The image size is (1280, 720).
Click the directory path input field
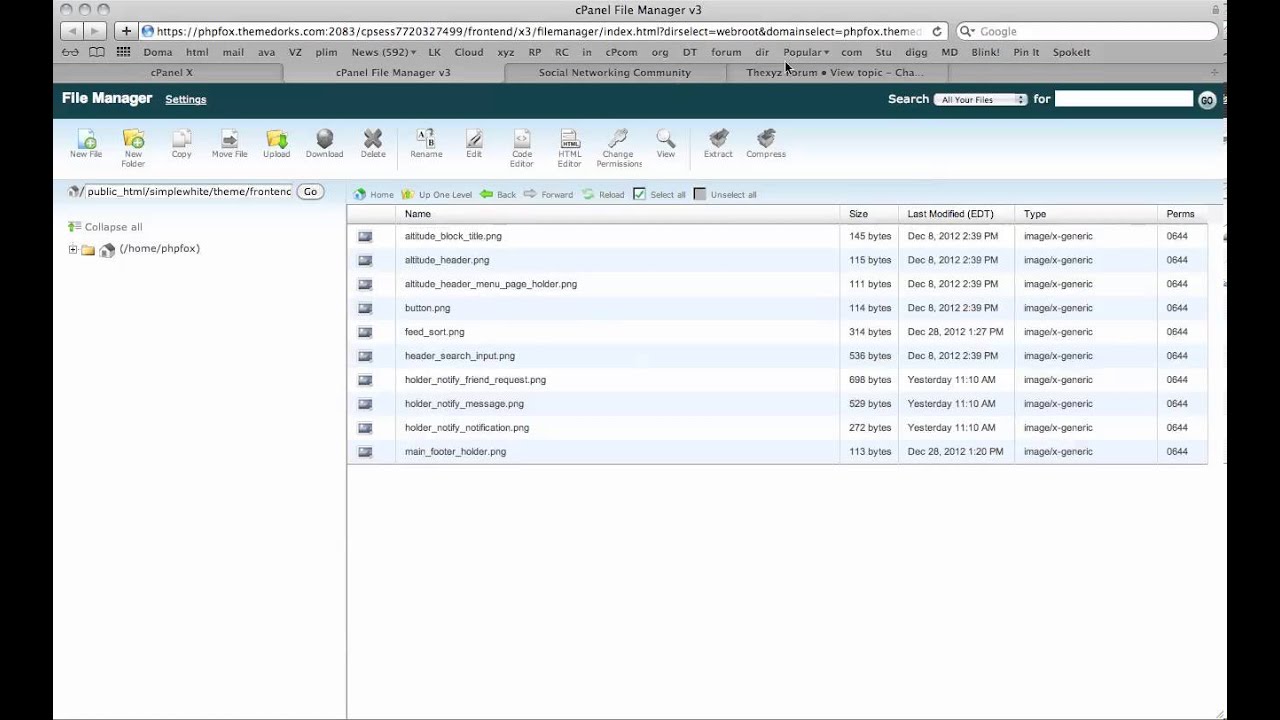point(189,191)
